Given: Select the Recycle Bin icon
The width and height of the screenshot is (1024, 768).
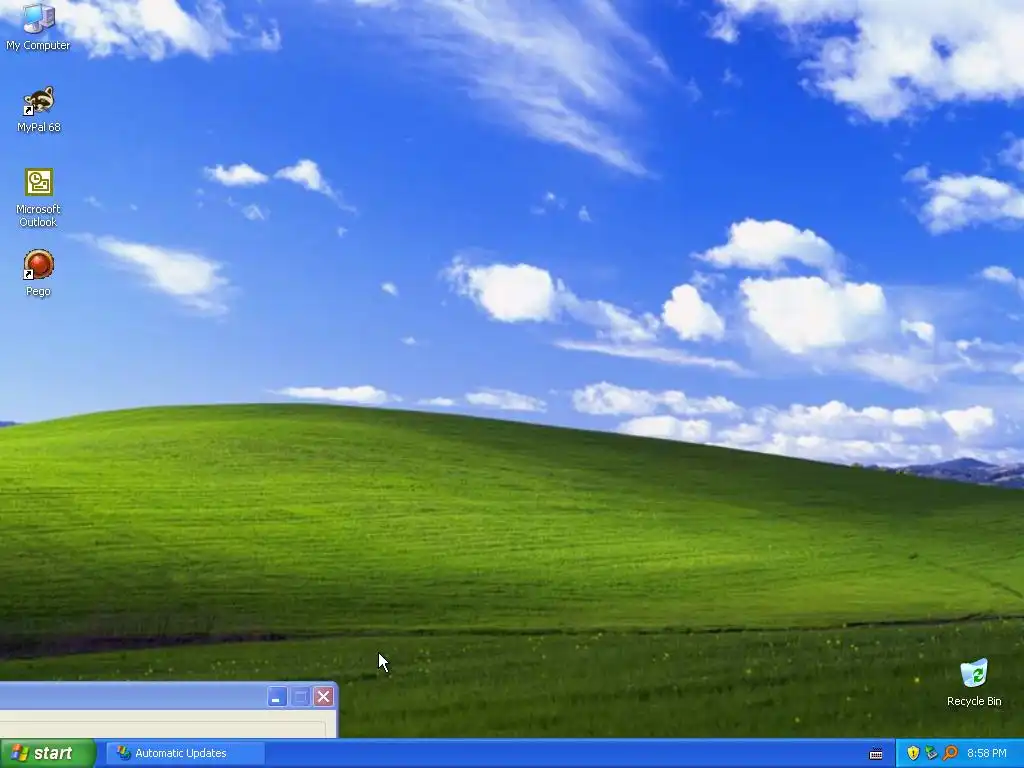Looking at the screenshot, I should pos(974,683).
